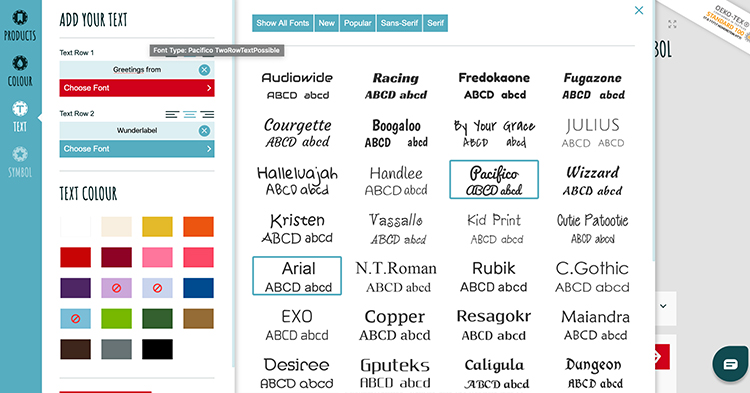Open Choose Font for Text Row 2
Viewport: 750px width, 393px height.
[137, 149]
